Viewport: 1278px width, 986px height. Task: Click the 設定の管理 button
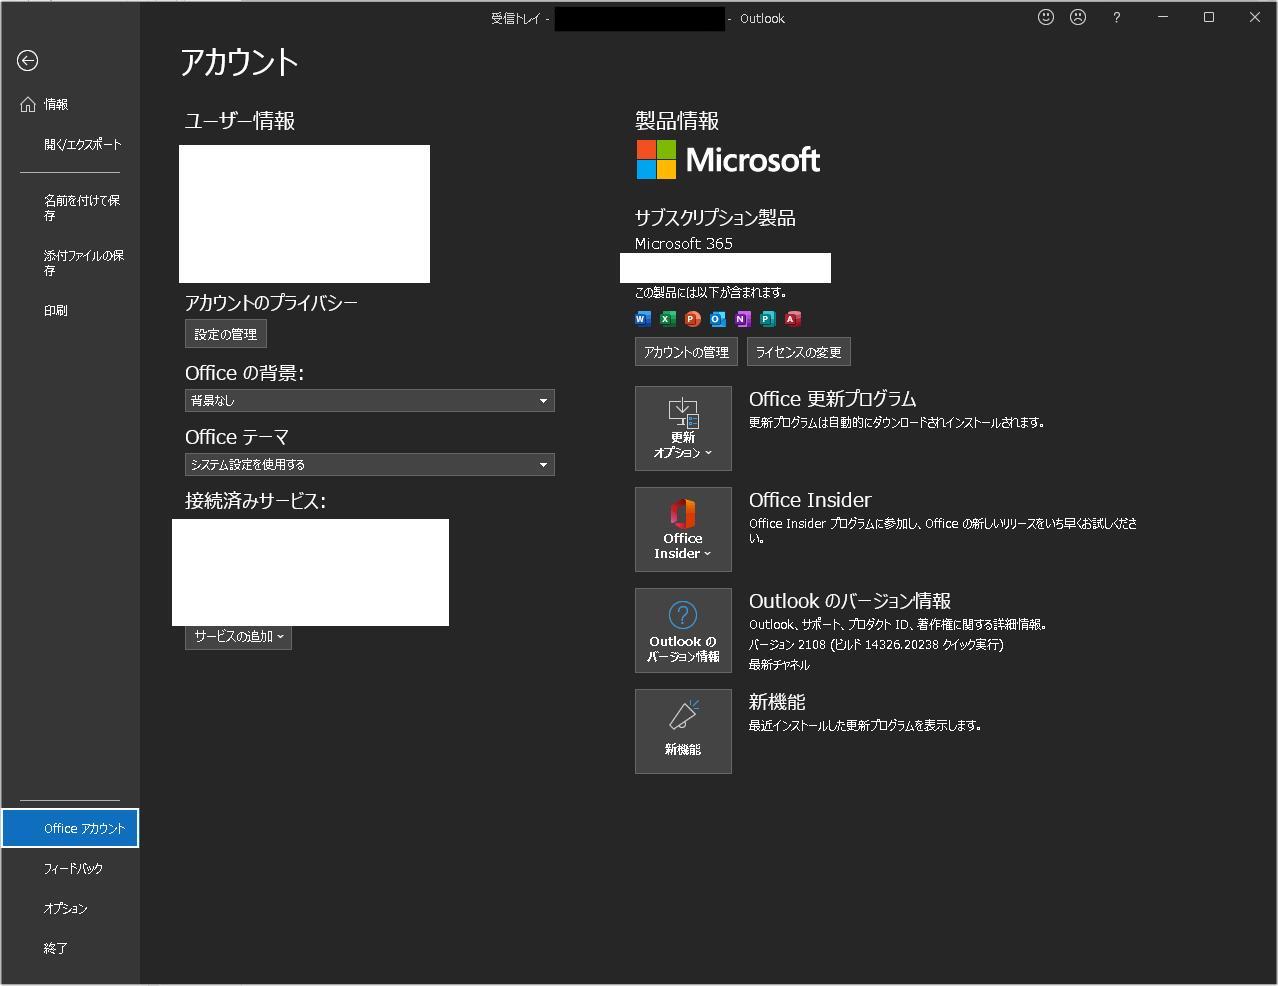click(x=226, y=334)
